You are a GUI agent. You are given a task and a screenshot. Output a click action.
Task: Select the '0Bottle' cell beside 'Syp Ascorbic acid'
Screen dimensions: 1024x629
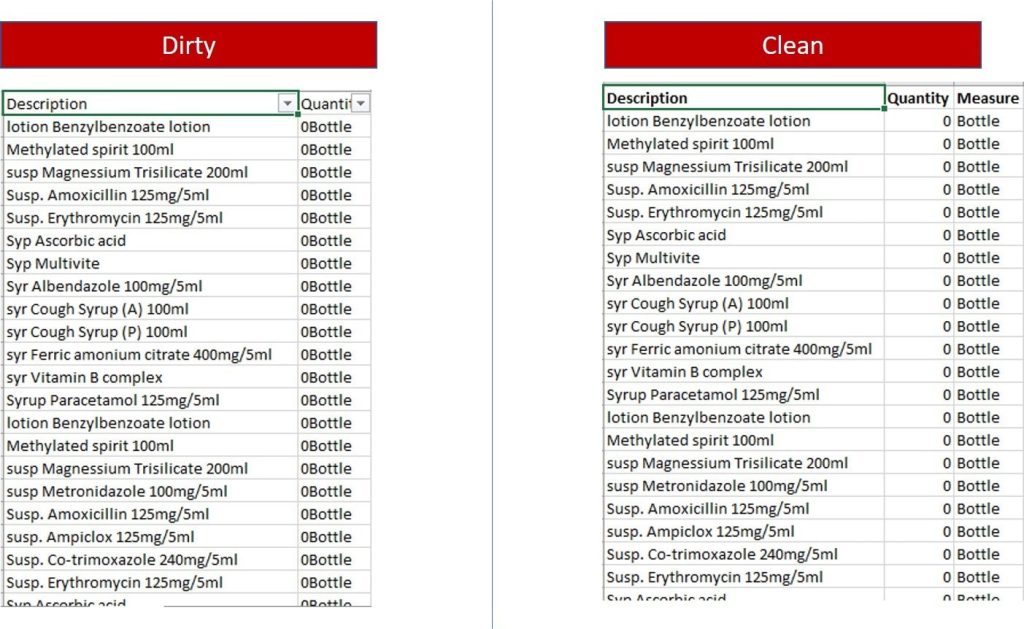(327, 240)
